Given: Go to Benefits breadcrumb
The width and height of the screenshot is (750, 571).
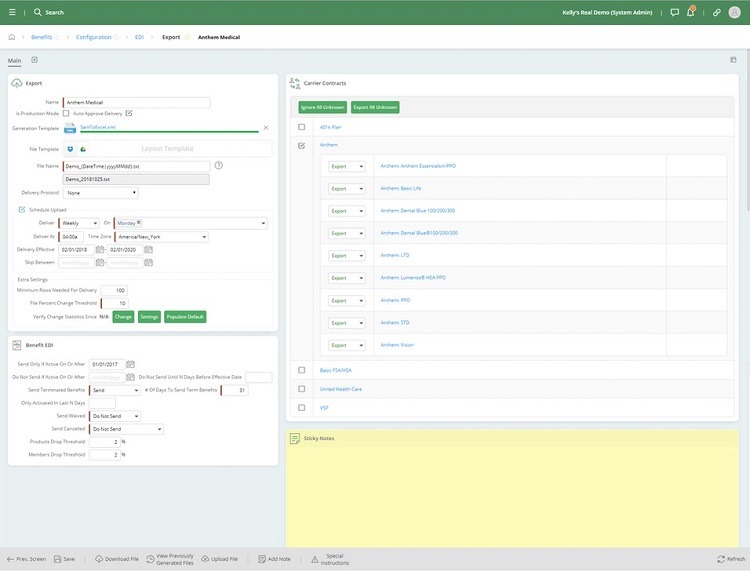Looking at the screenshot, I should pyautogui.click(x=42, y=37).
